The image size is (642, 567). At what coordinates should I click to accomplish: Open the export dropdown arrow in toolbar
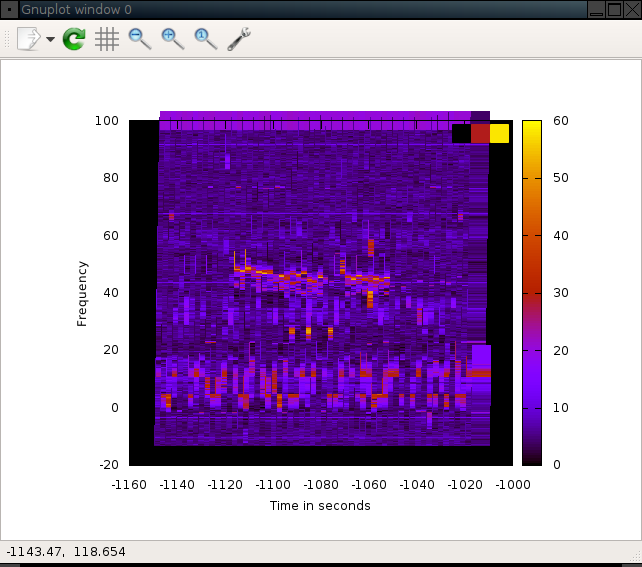point(50,40)
